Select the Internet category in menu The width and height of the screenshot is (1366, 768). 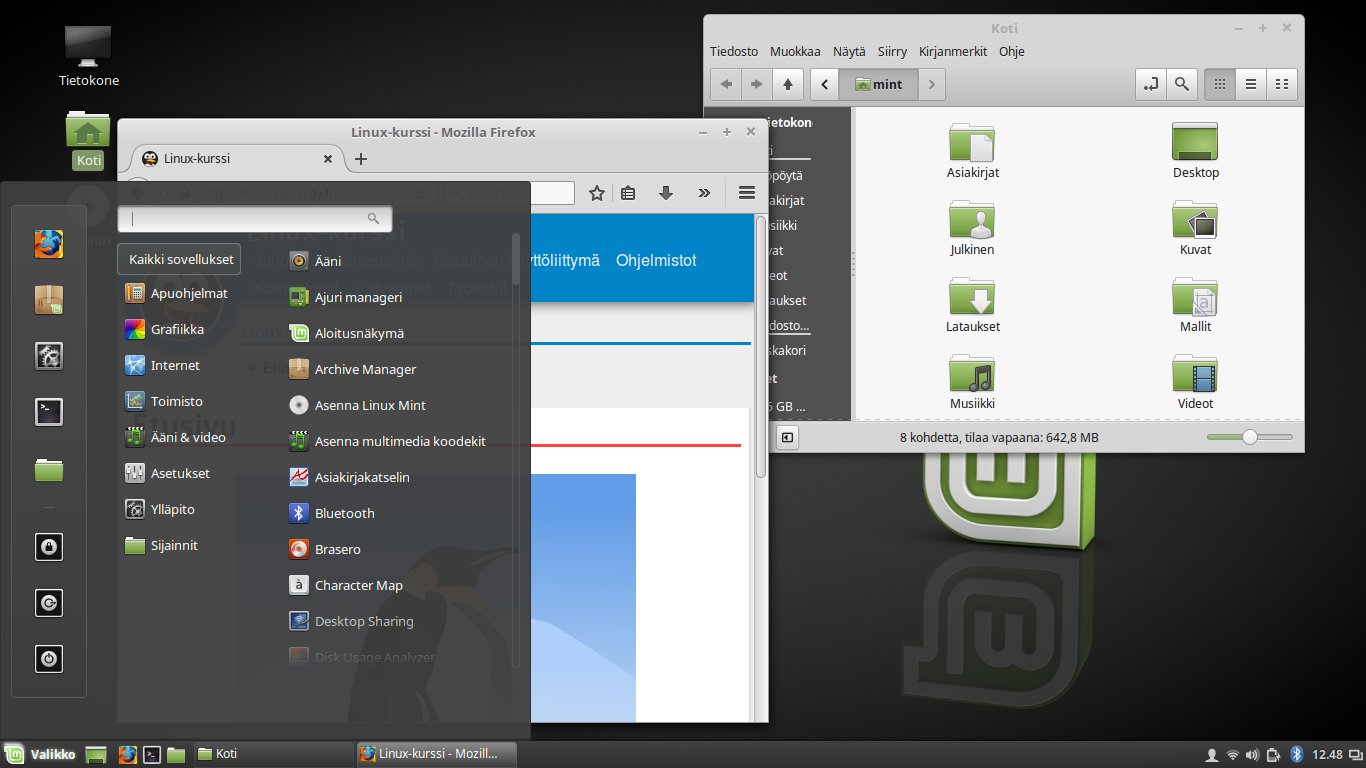coord(175,365)
